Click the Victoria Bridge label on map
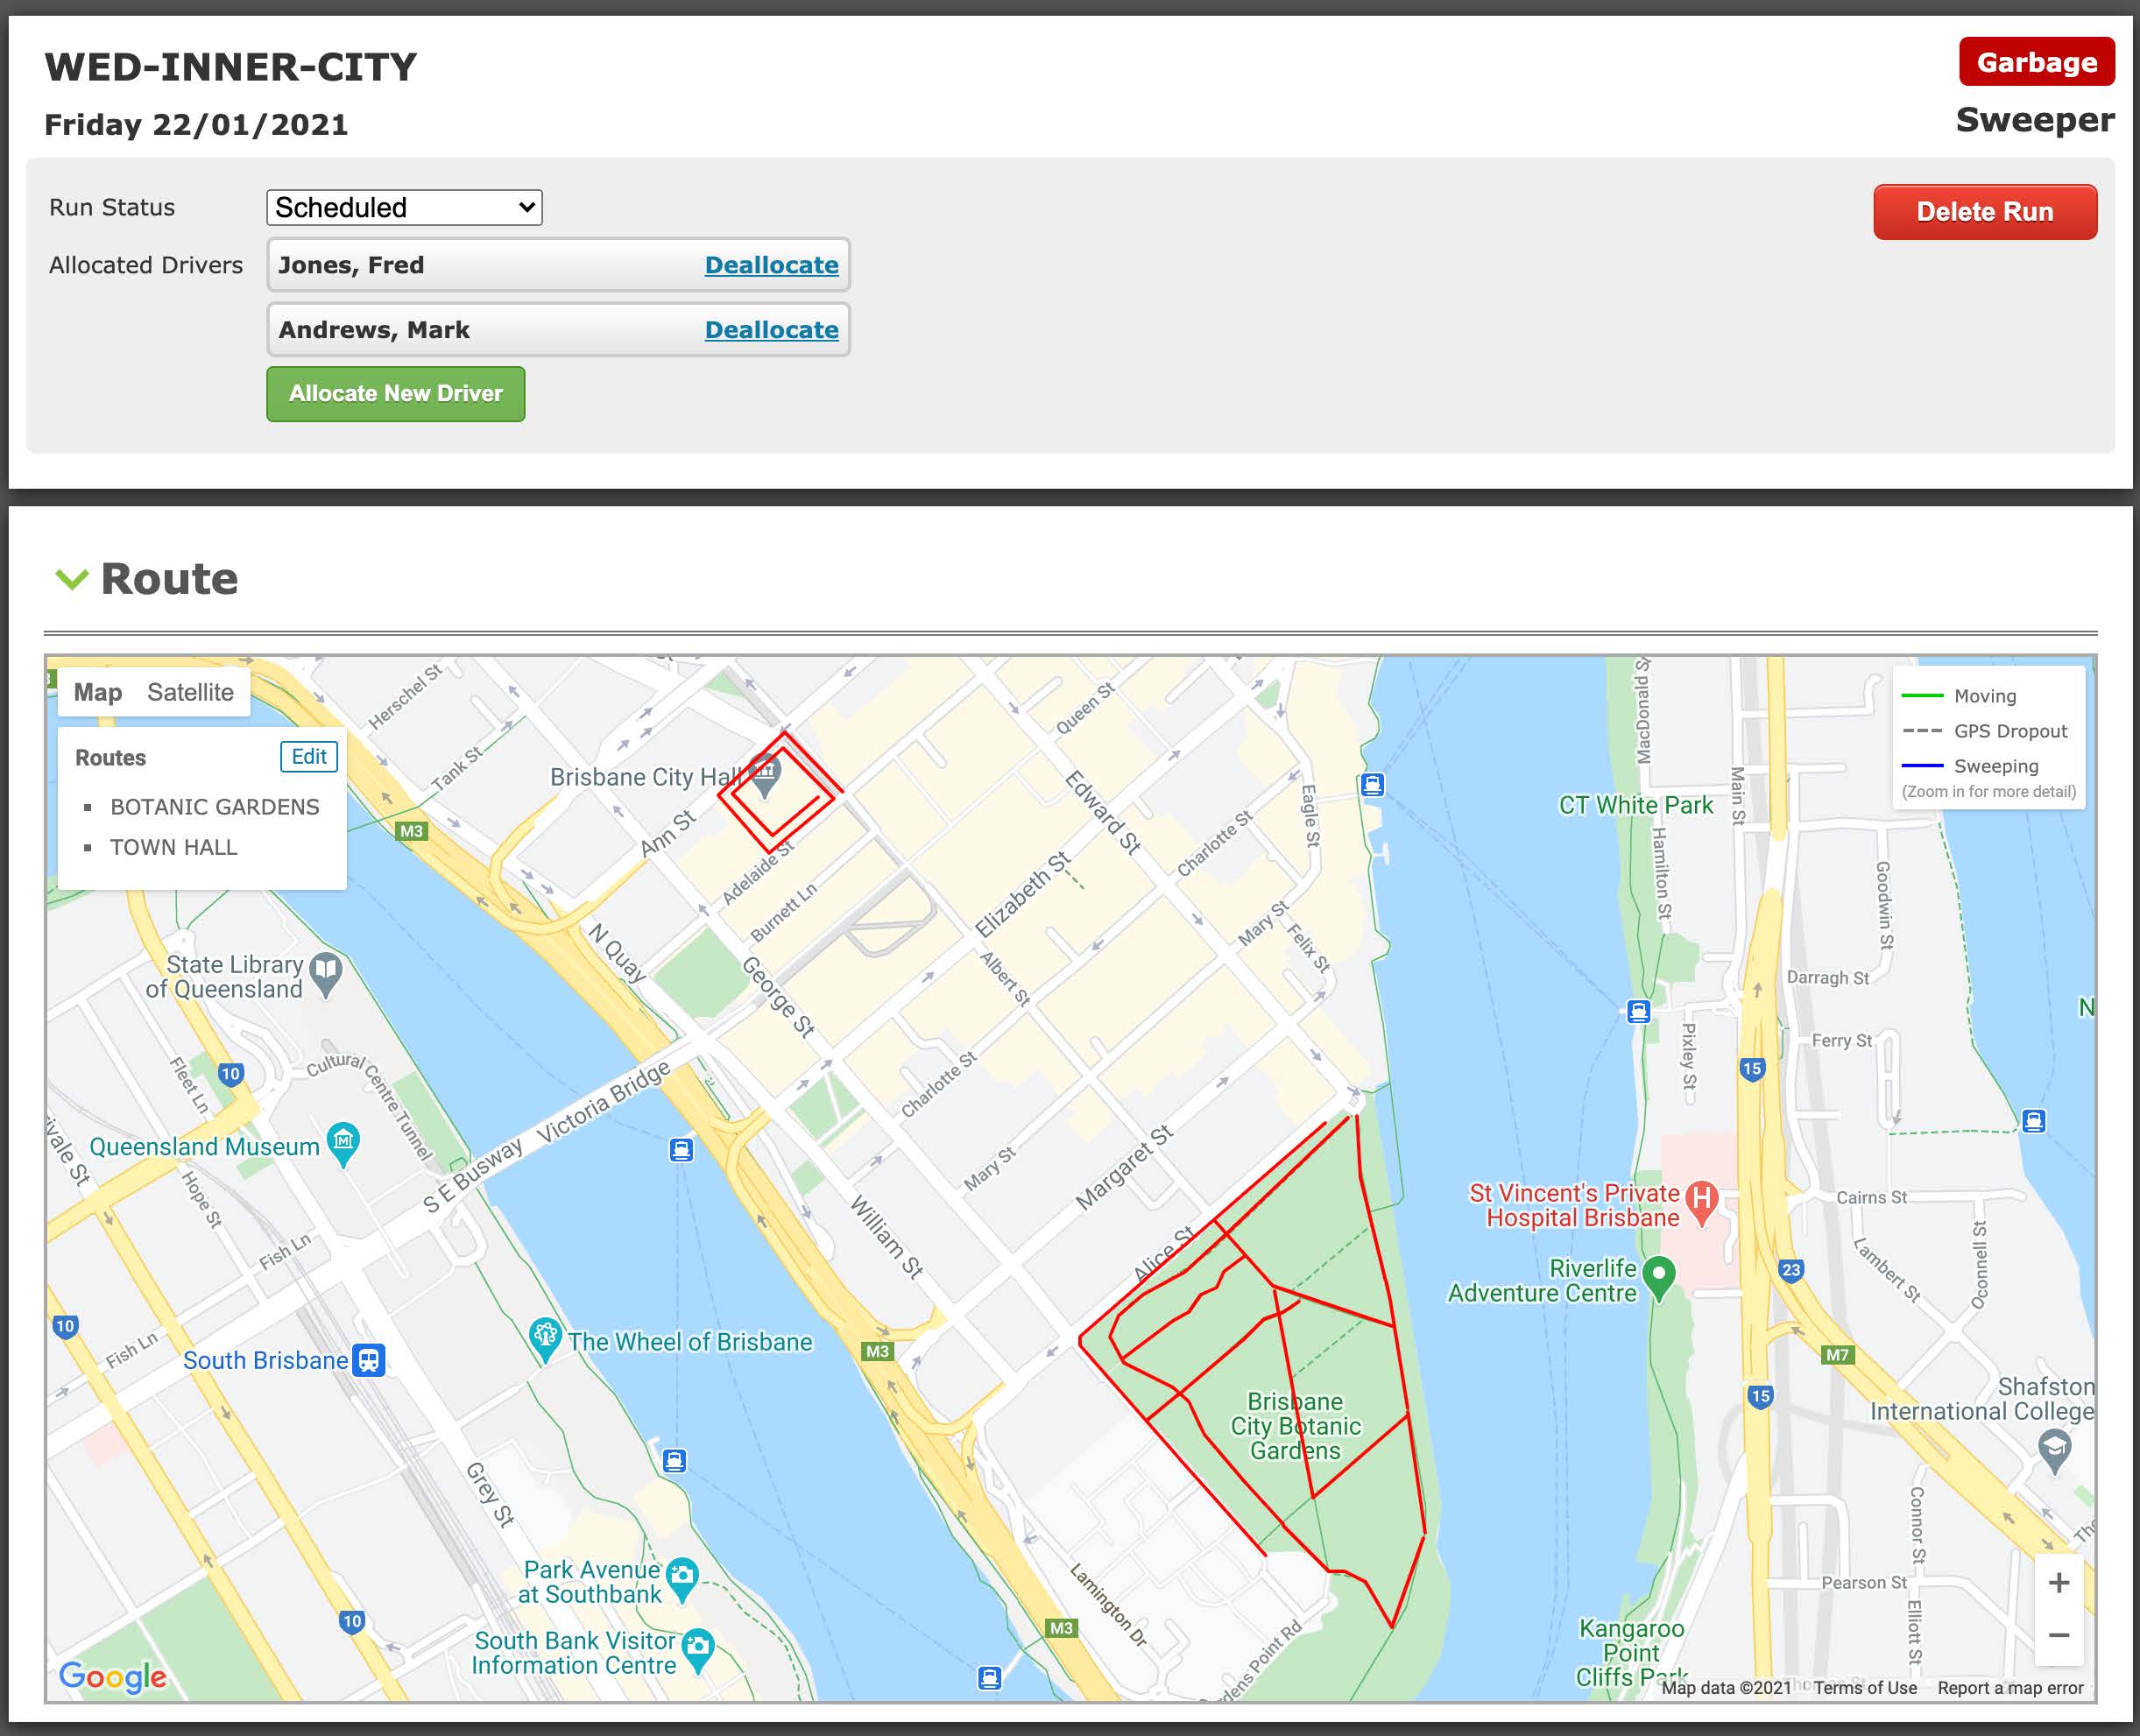This screenshot has width=2140, height=1736. 604,1102
